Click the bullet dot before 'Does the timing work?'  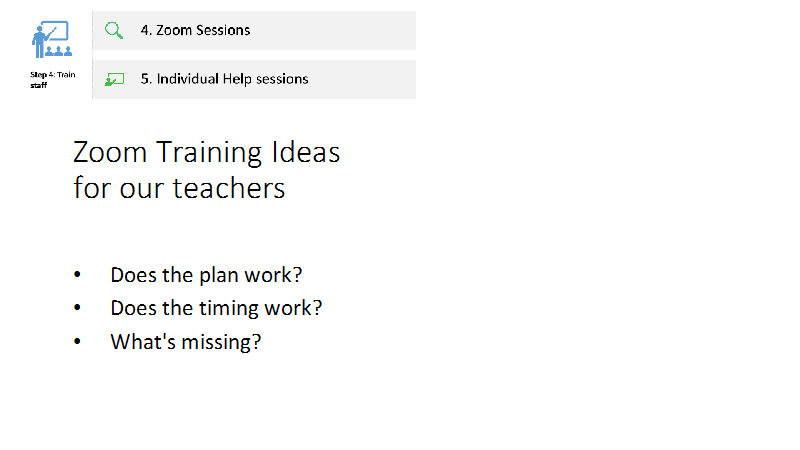77,308
